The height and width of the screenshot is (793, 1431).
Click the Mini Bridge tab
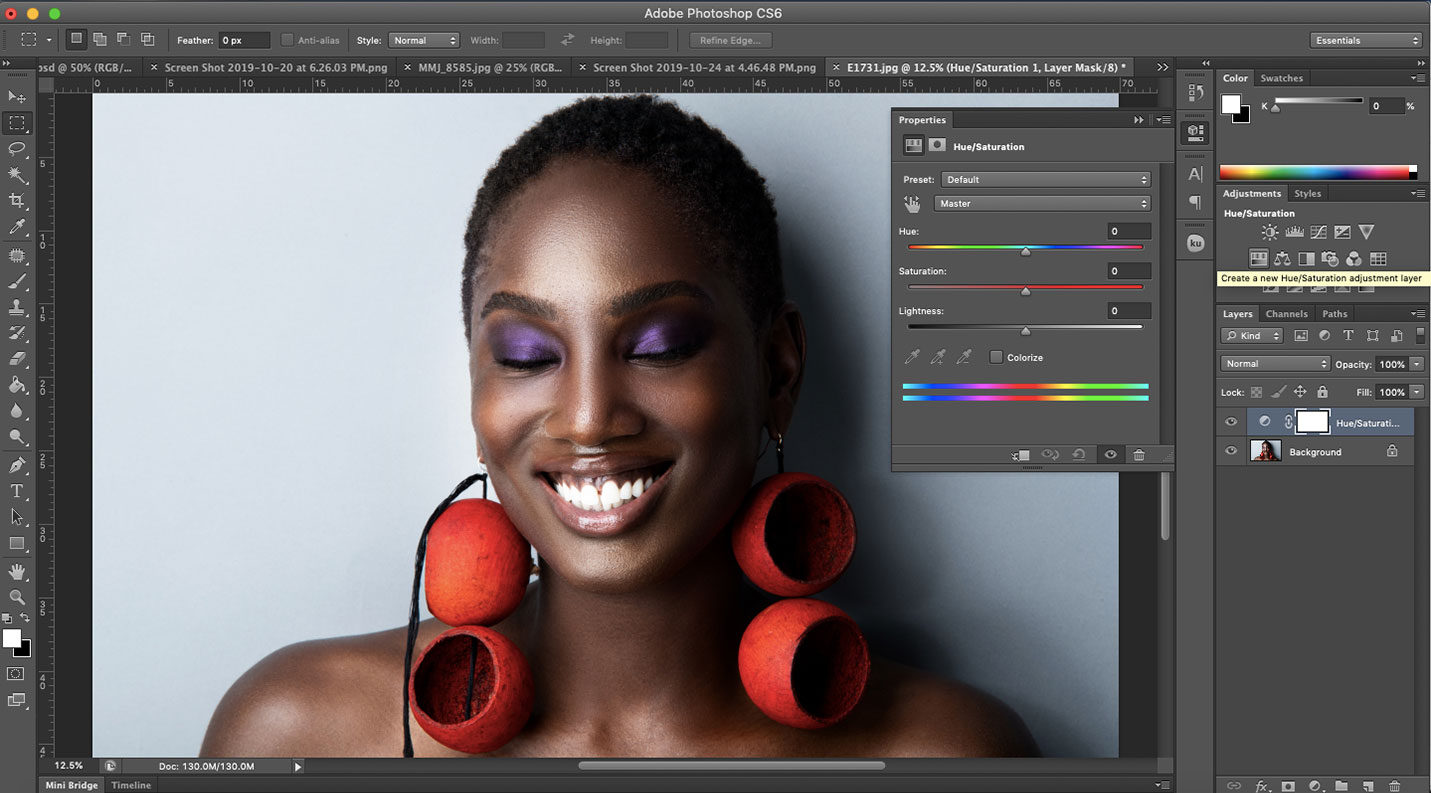pyautogui.click(x=72, y=785)
